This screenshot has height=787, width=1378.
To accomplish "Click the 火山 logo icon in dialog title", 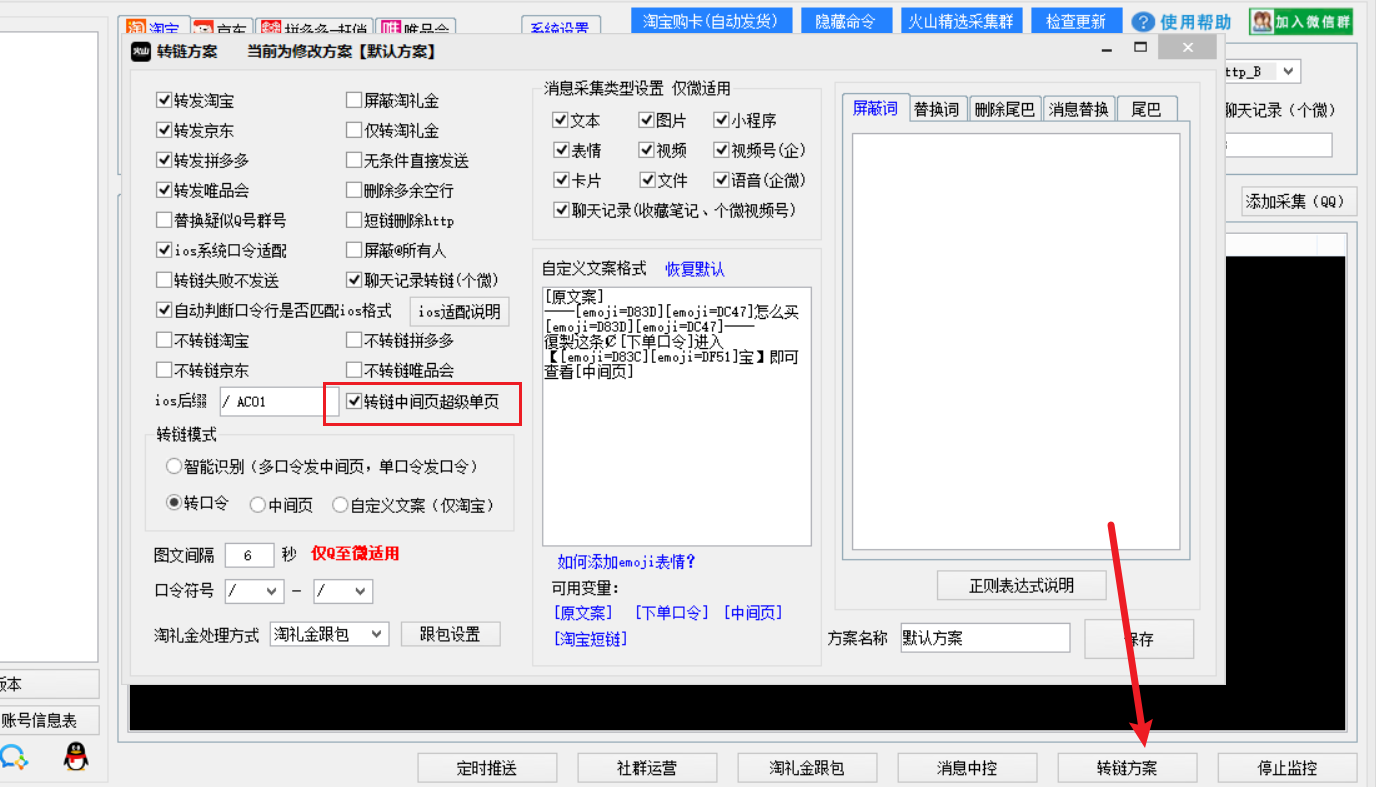I will [141, 51].
